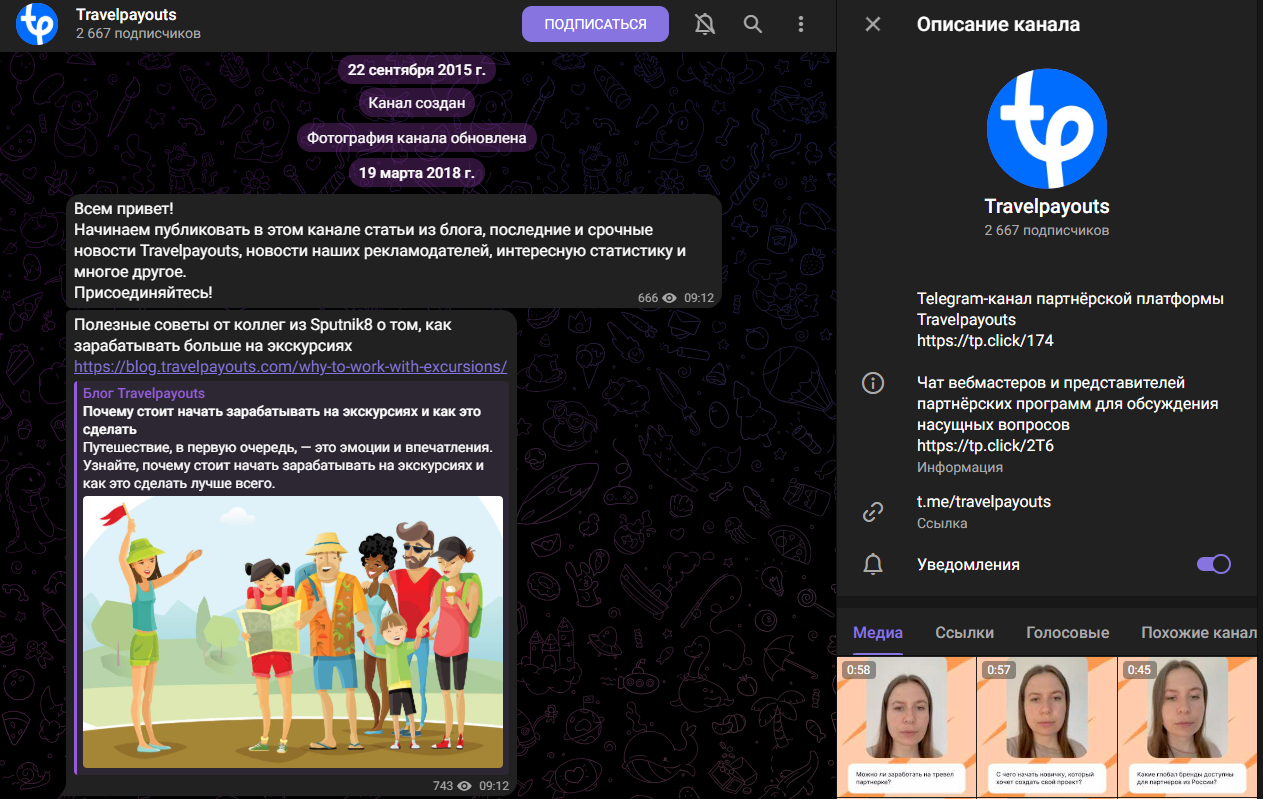Click the bell icon beside Уведомления

click(x=873, y=564)
